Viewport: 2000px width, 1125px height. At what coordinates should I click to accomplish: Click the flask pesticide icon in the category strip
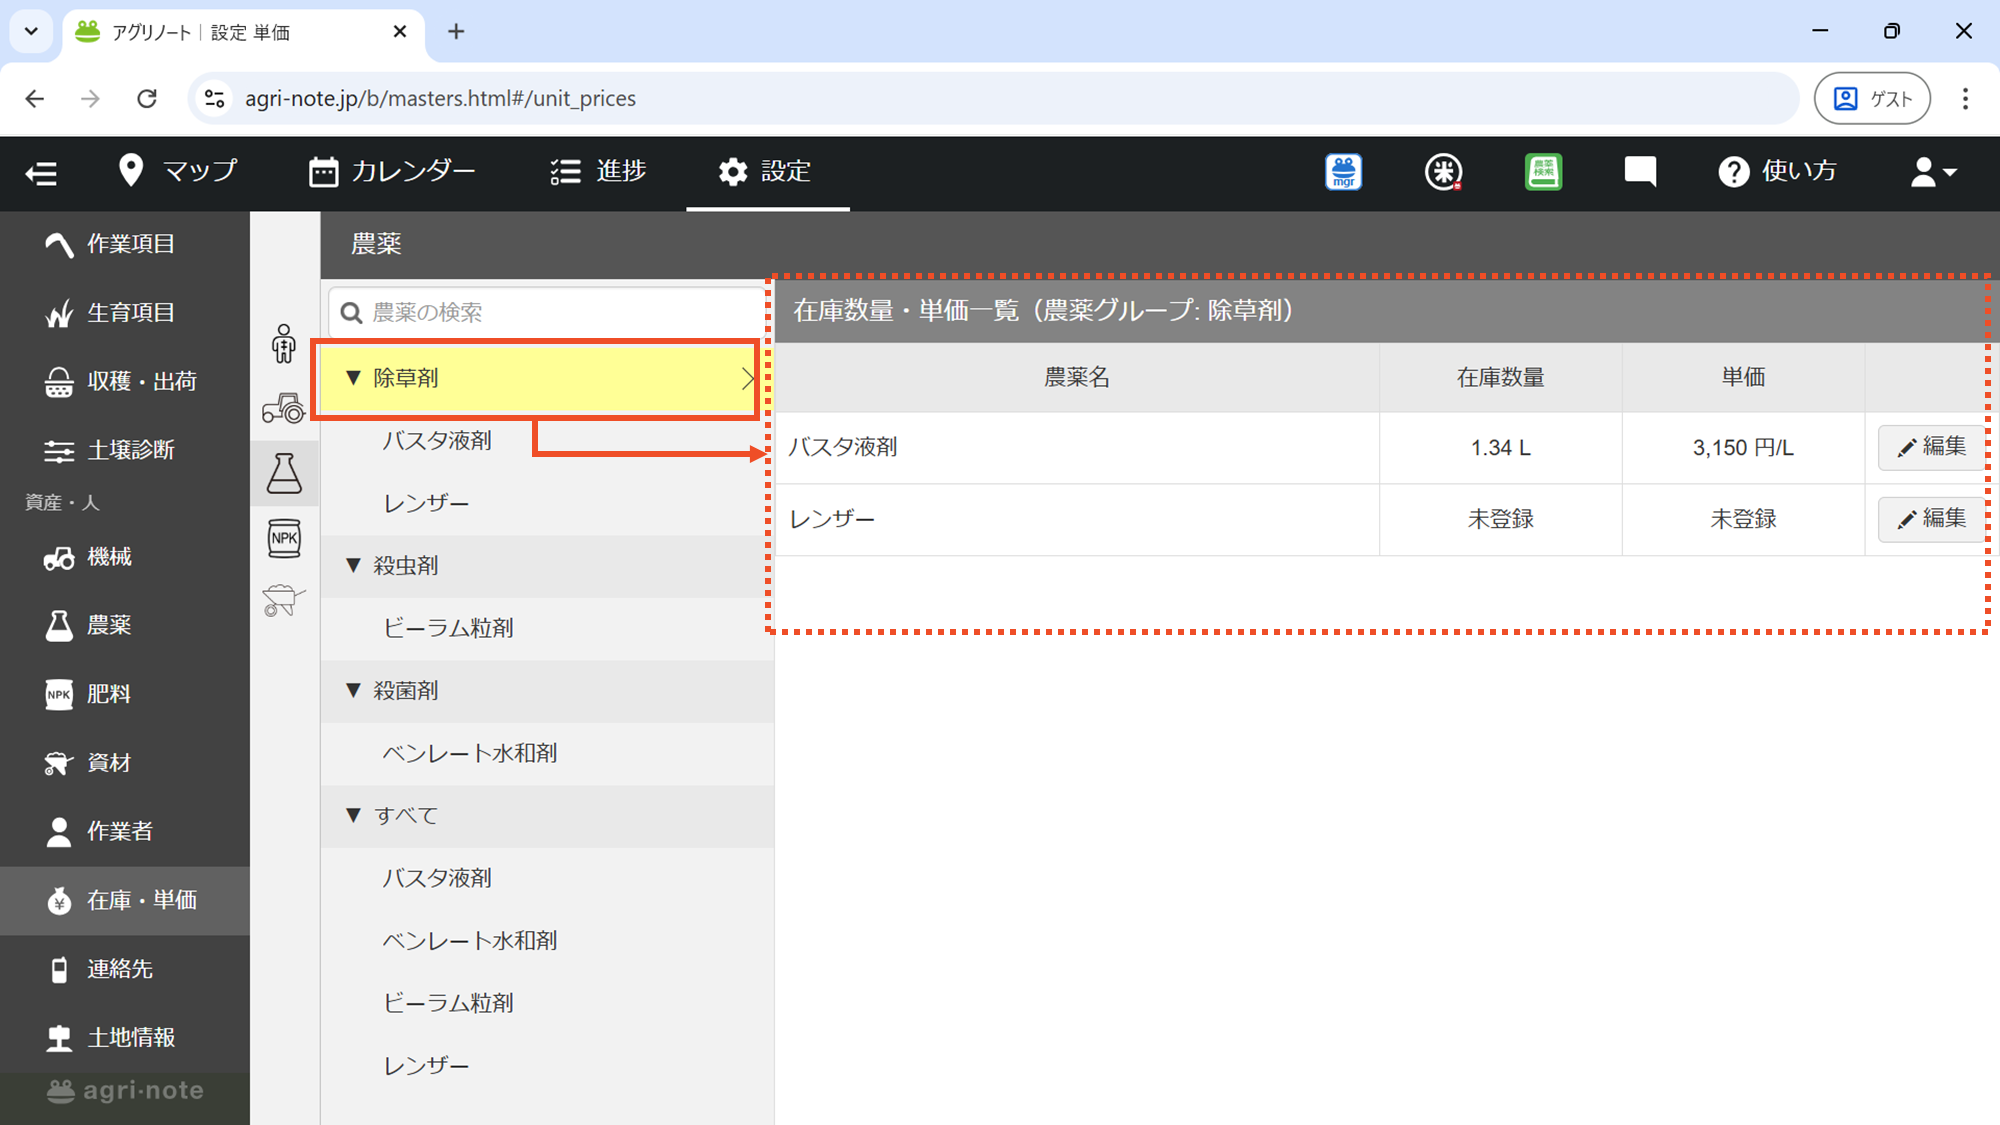284,473
